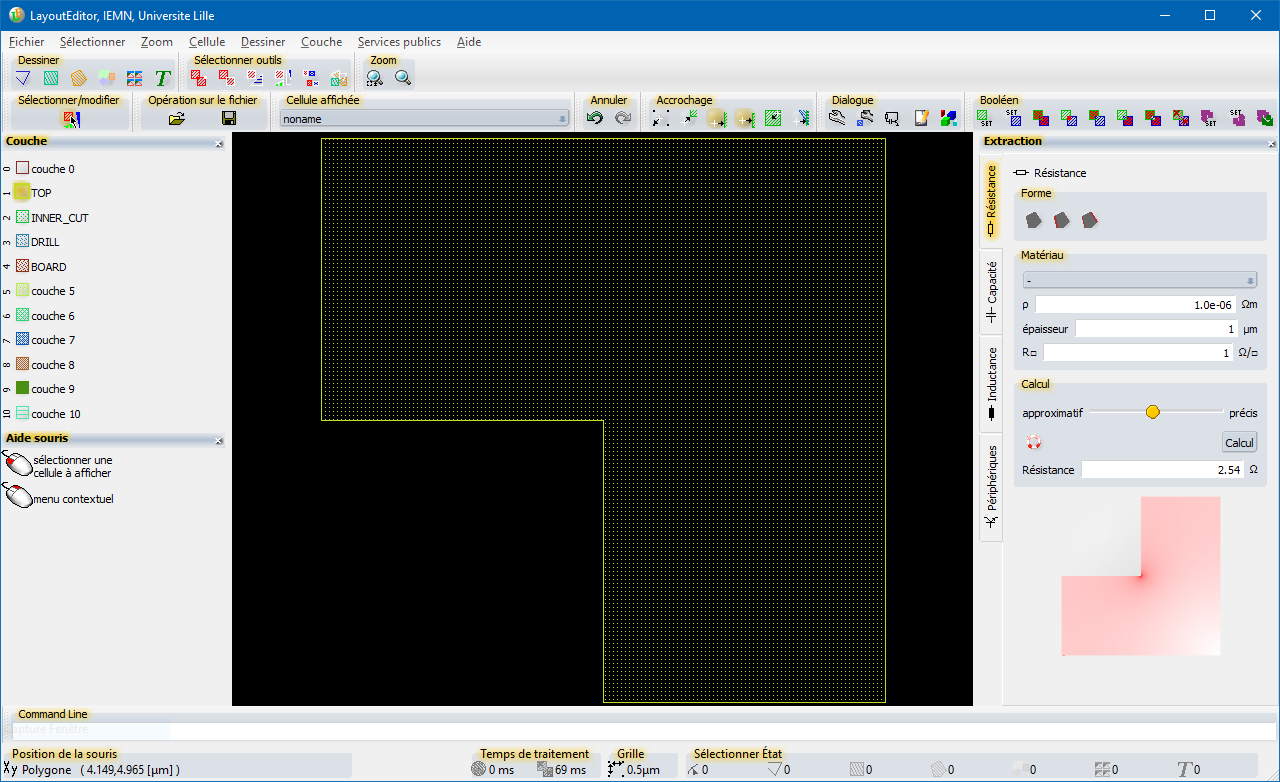
Task: Select the third shape icon under Forme
Action: pos(1090,219)
